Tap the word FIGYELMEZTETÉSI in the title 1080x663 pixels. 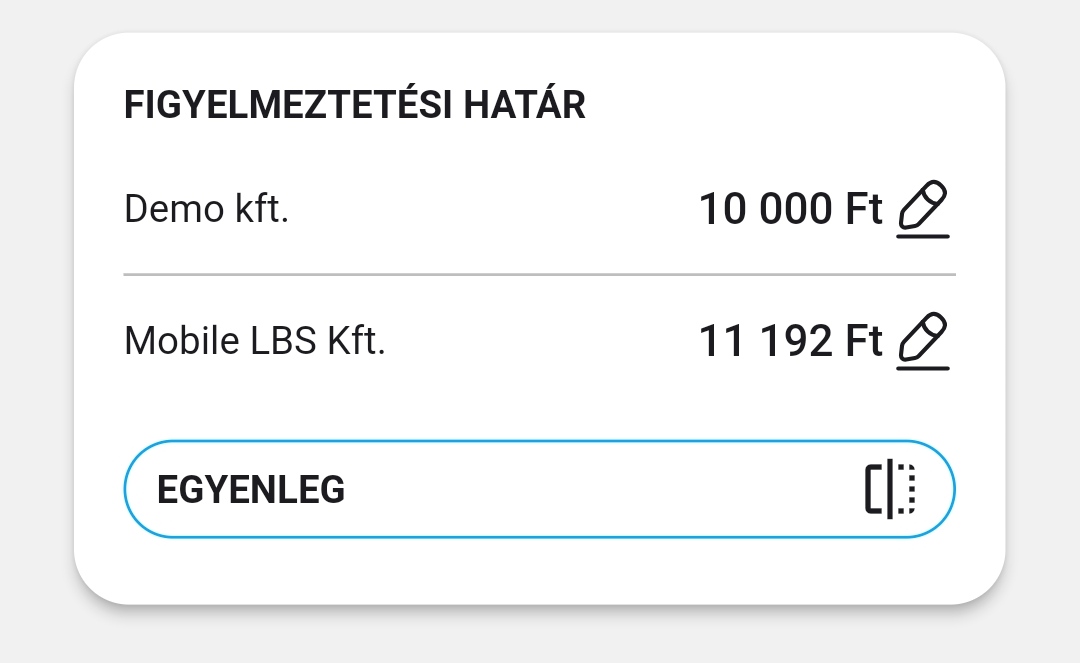click(288, 105)
